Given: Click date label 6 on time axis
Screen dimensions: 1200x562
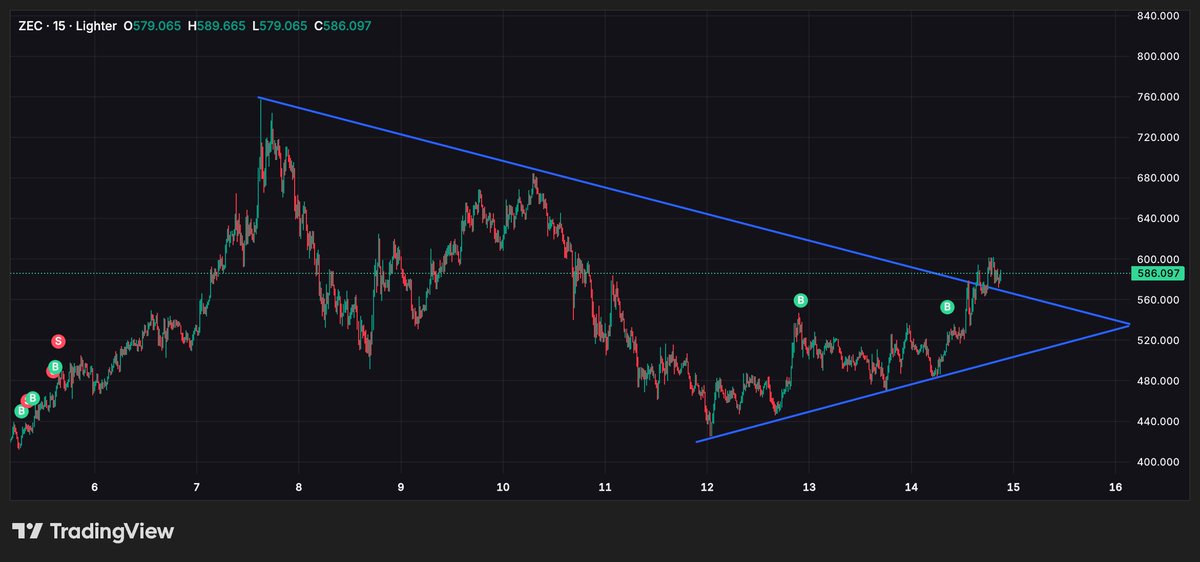Looking at the screenshot, I should [95, 487].
